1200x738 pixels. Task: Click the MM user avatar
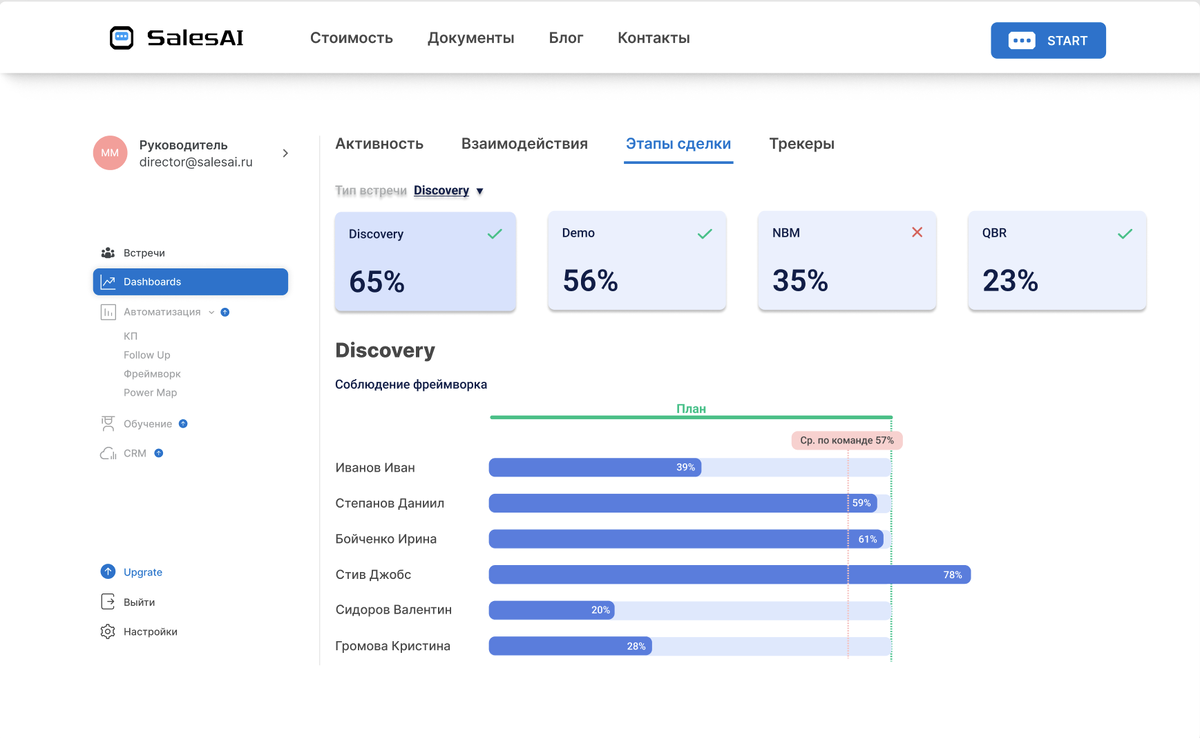pyautogui.click(x=110, y=153)
